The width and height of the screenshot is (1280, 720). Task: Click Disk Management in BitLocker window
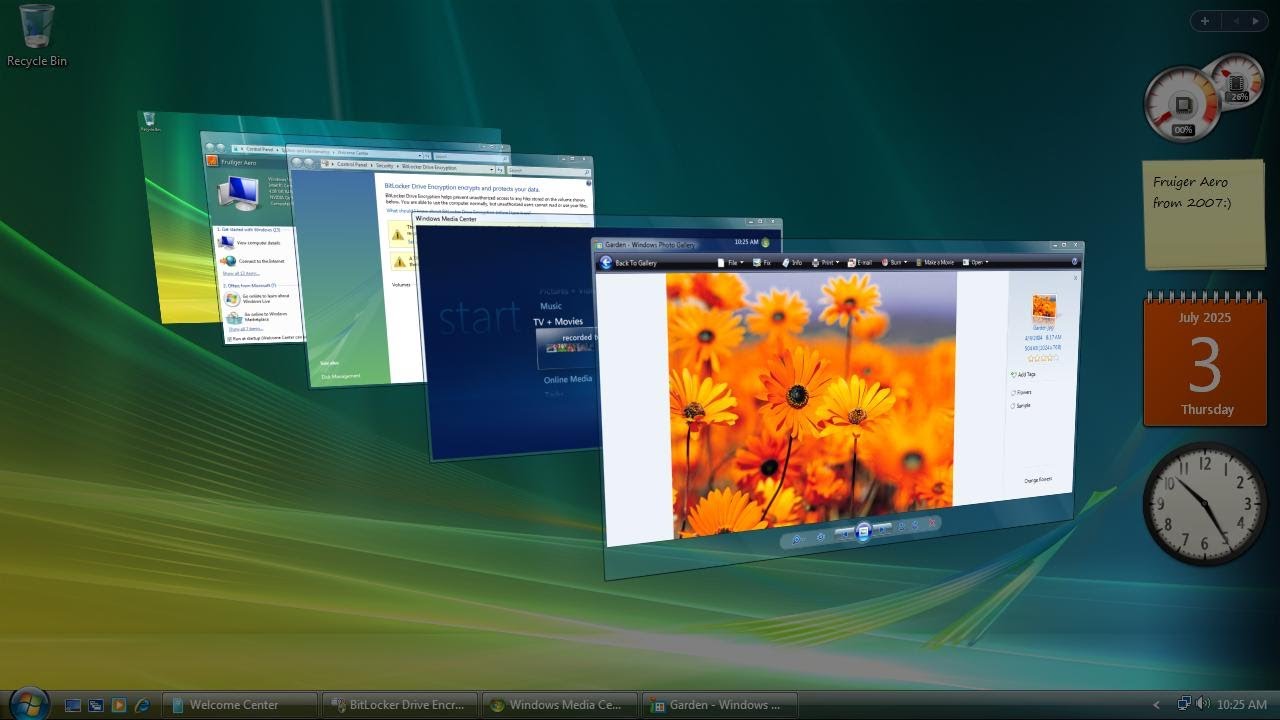340,377
